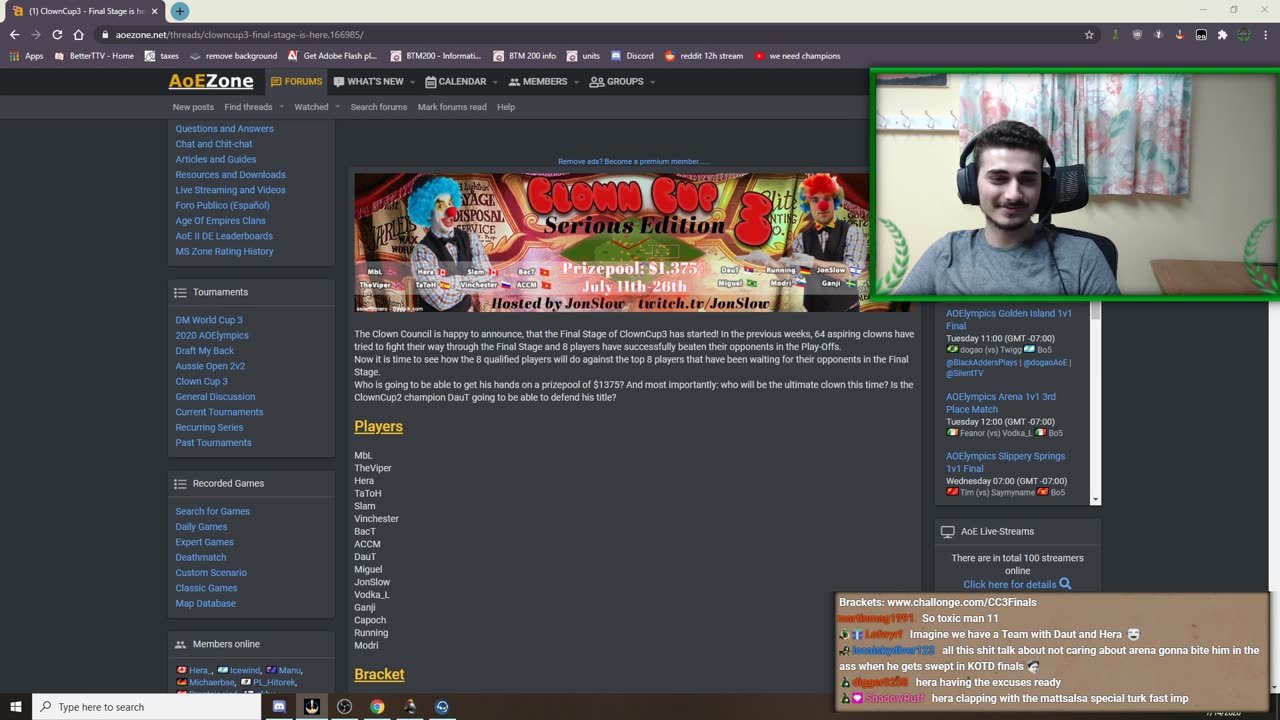The image size is (1280, 720).
Task: Open Map Database link
Action: 205,603
